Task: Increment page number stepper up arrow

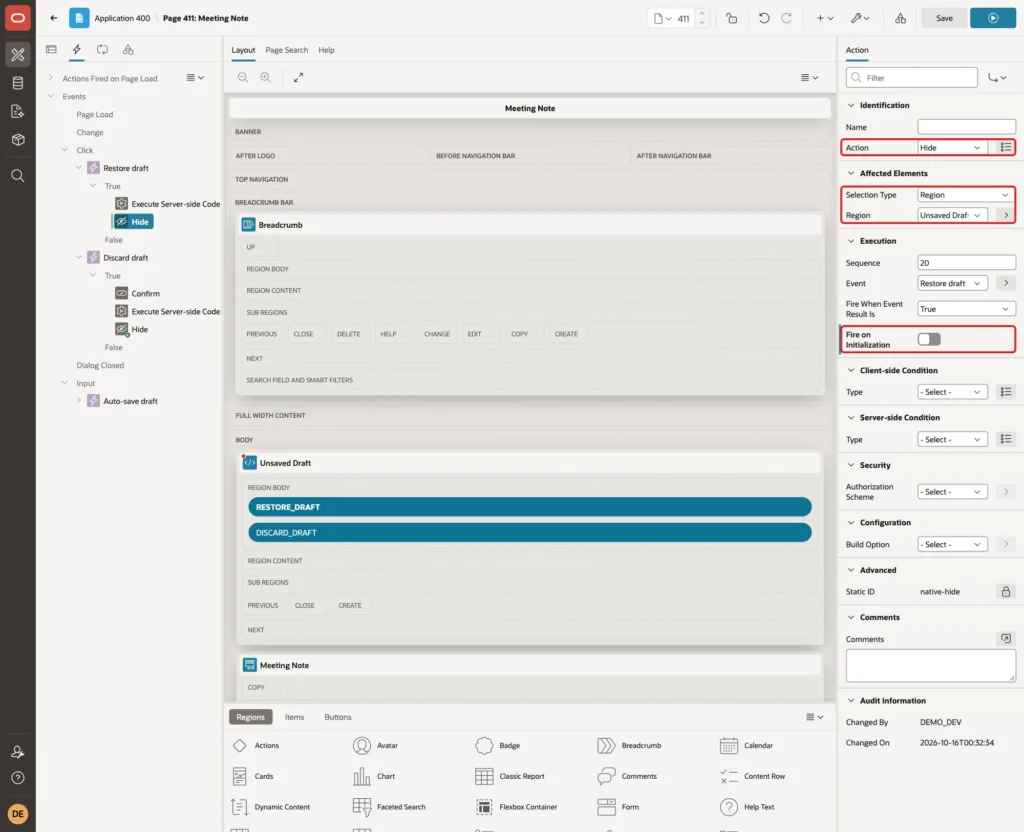Action: click(x=702, y=14)
